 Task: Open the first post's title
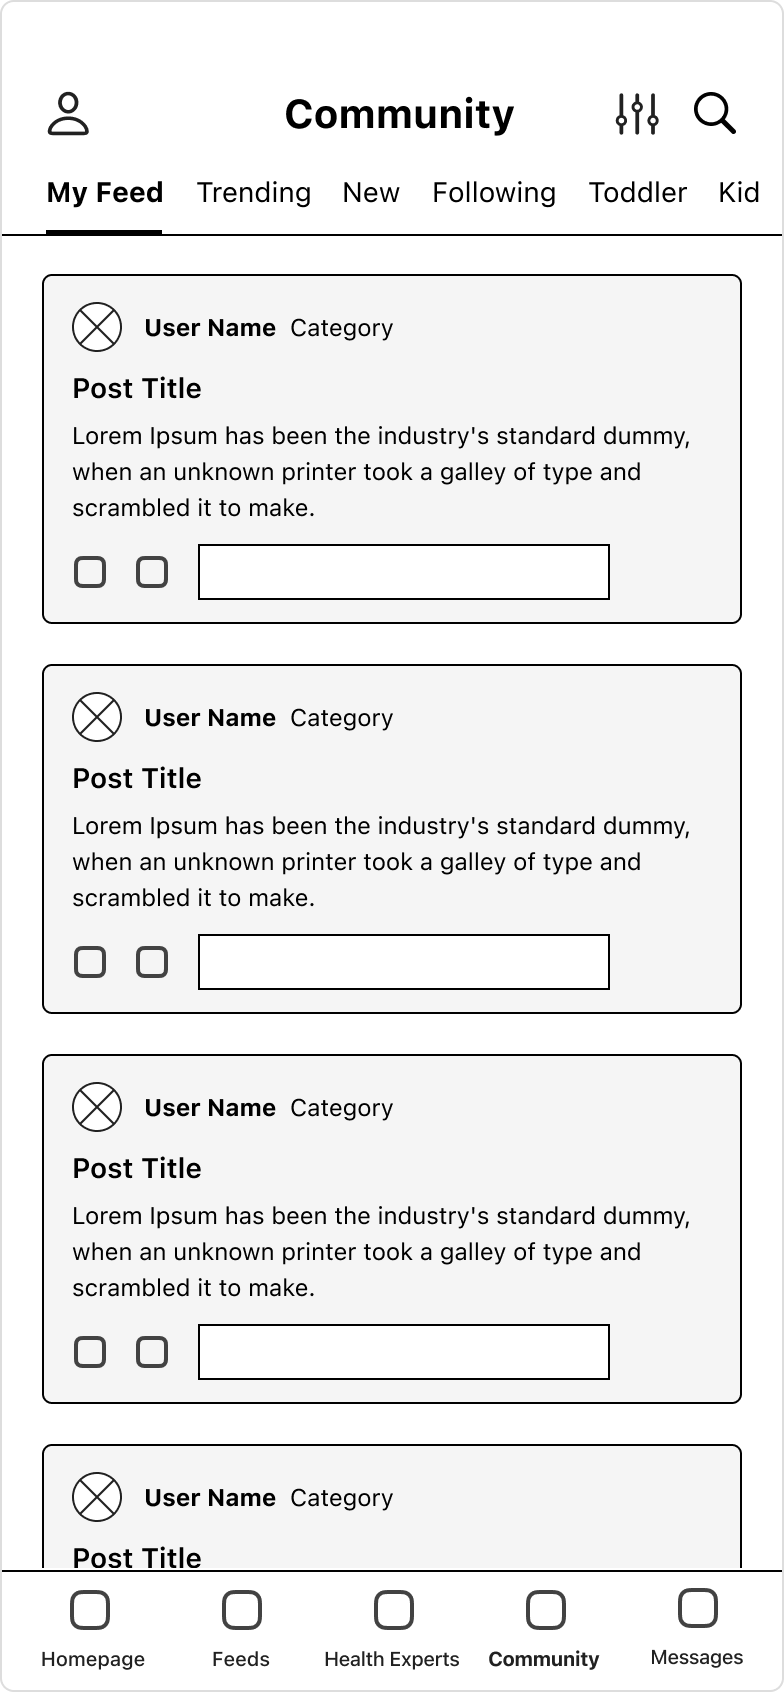click(137, 388)
